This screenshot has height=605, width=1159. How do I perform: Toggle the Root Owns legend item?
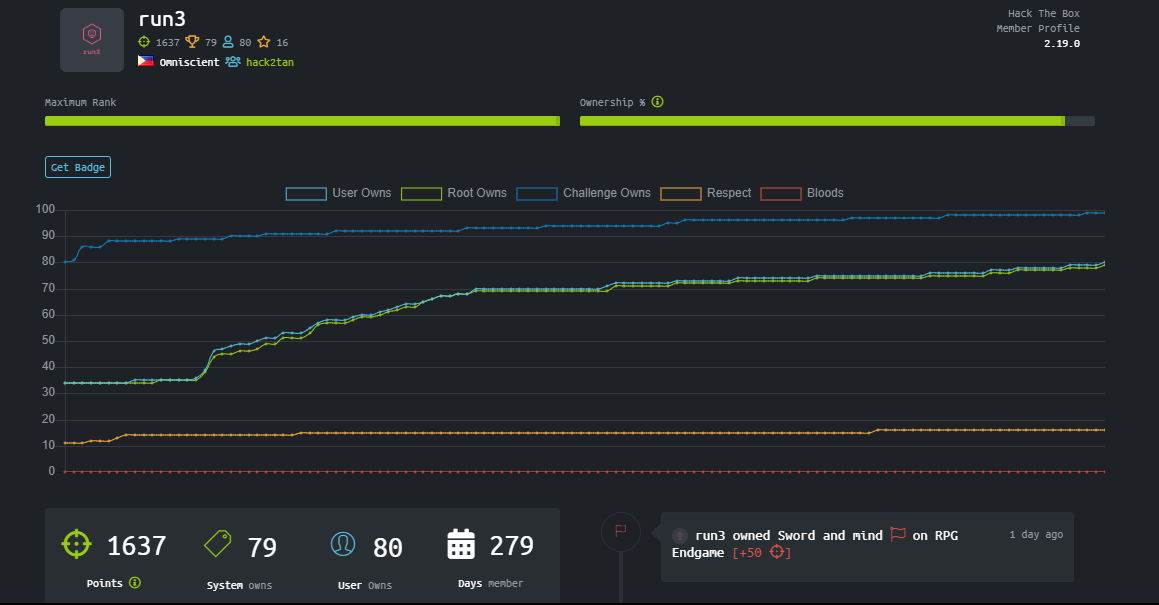click(x=454, y=193)
